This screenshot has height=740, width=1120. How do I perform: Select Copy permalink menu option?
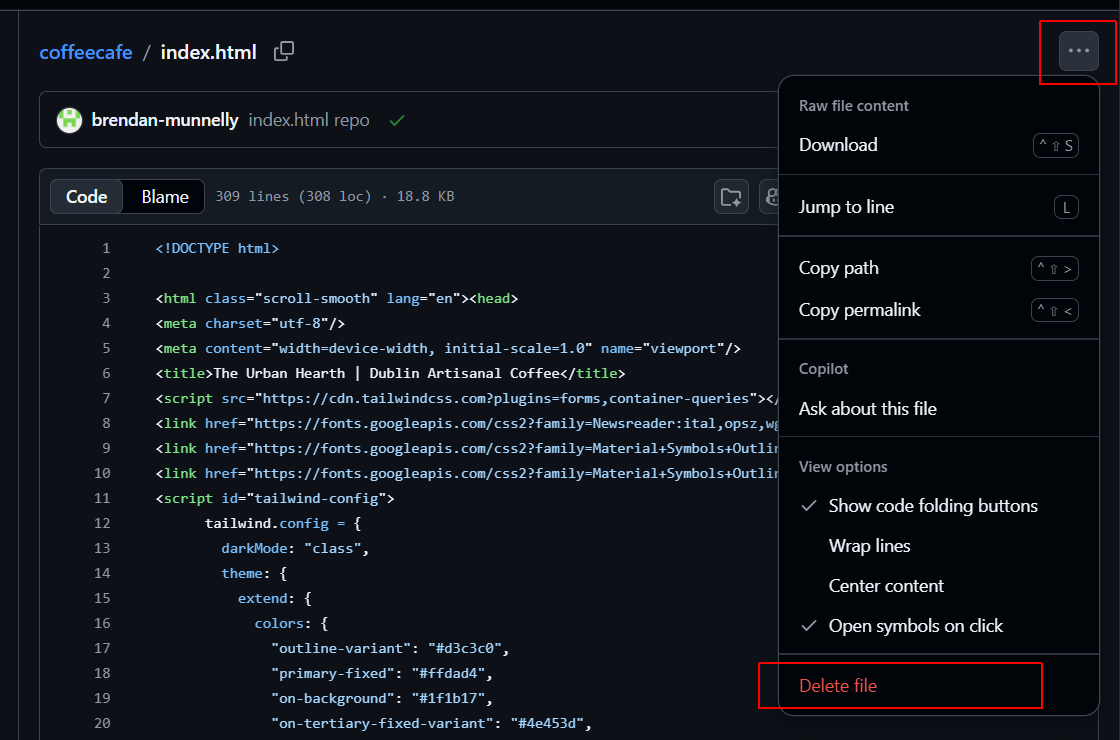coord(939,310)
